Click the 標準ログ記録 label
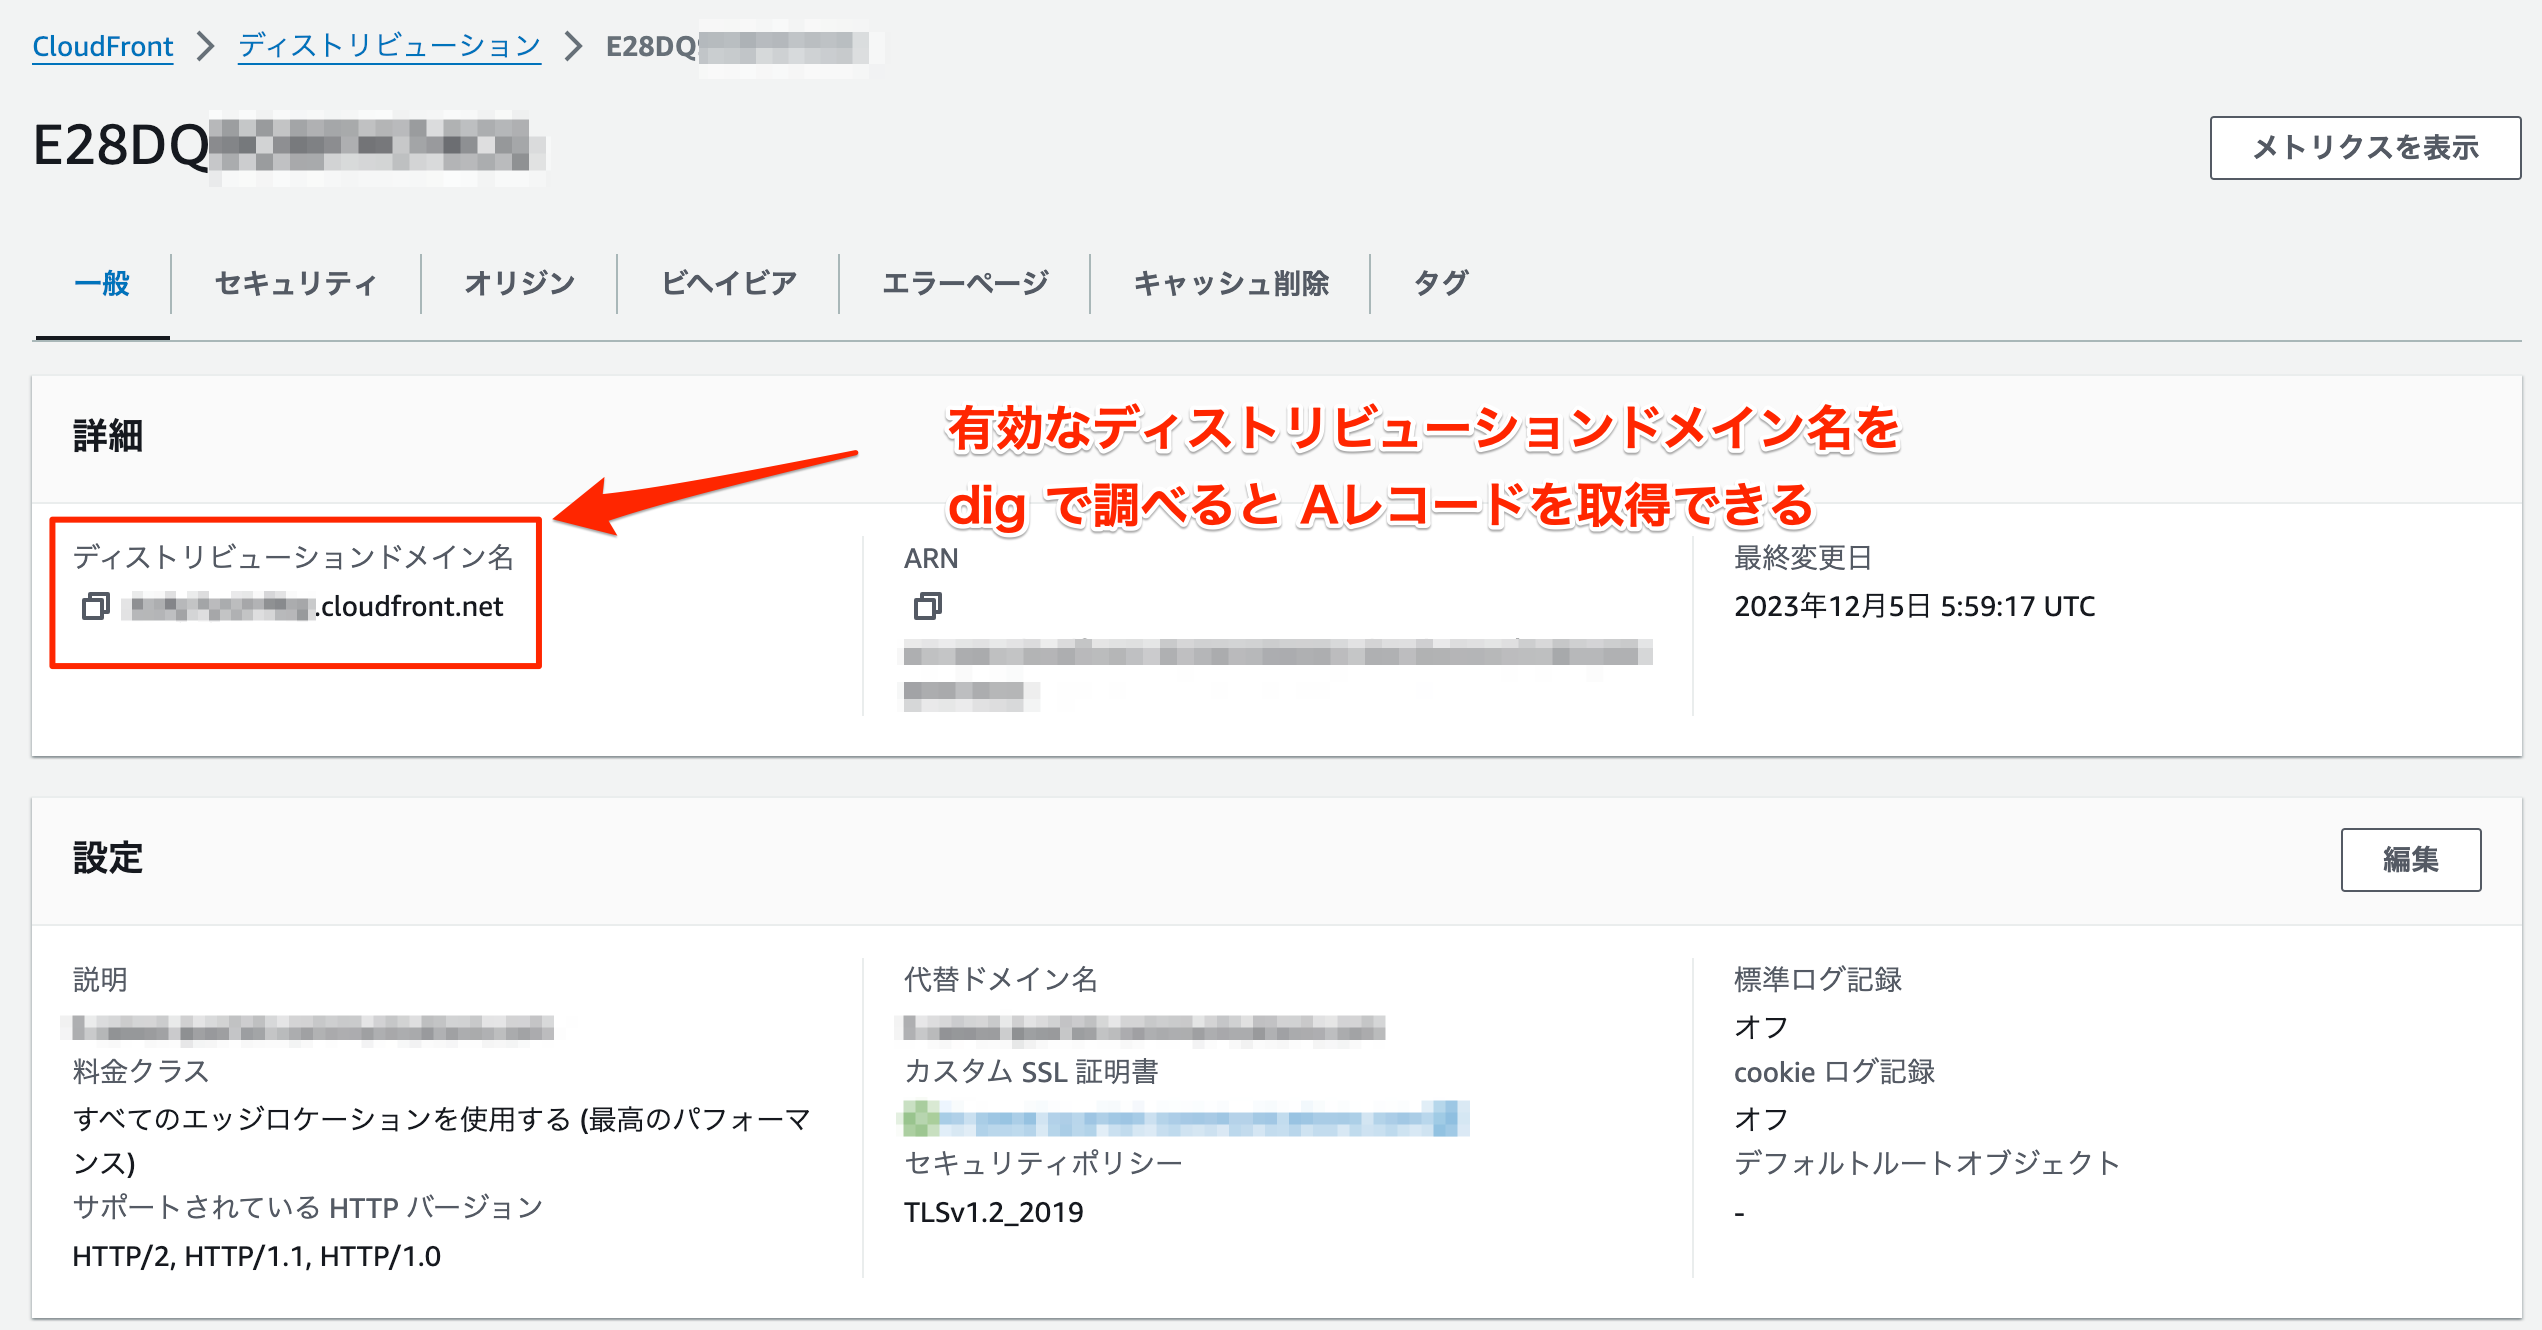Screen dimensions: 2542x1330 (x=1817, y=979)
